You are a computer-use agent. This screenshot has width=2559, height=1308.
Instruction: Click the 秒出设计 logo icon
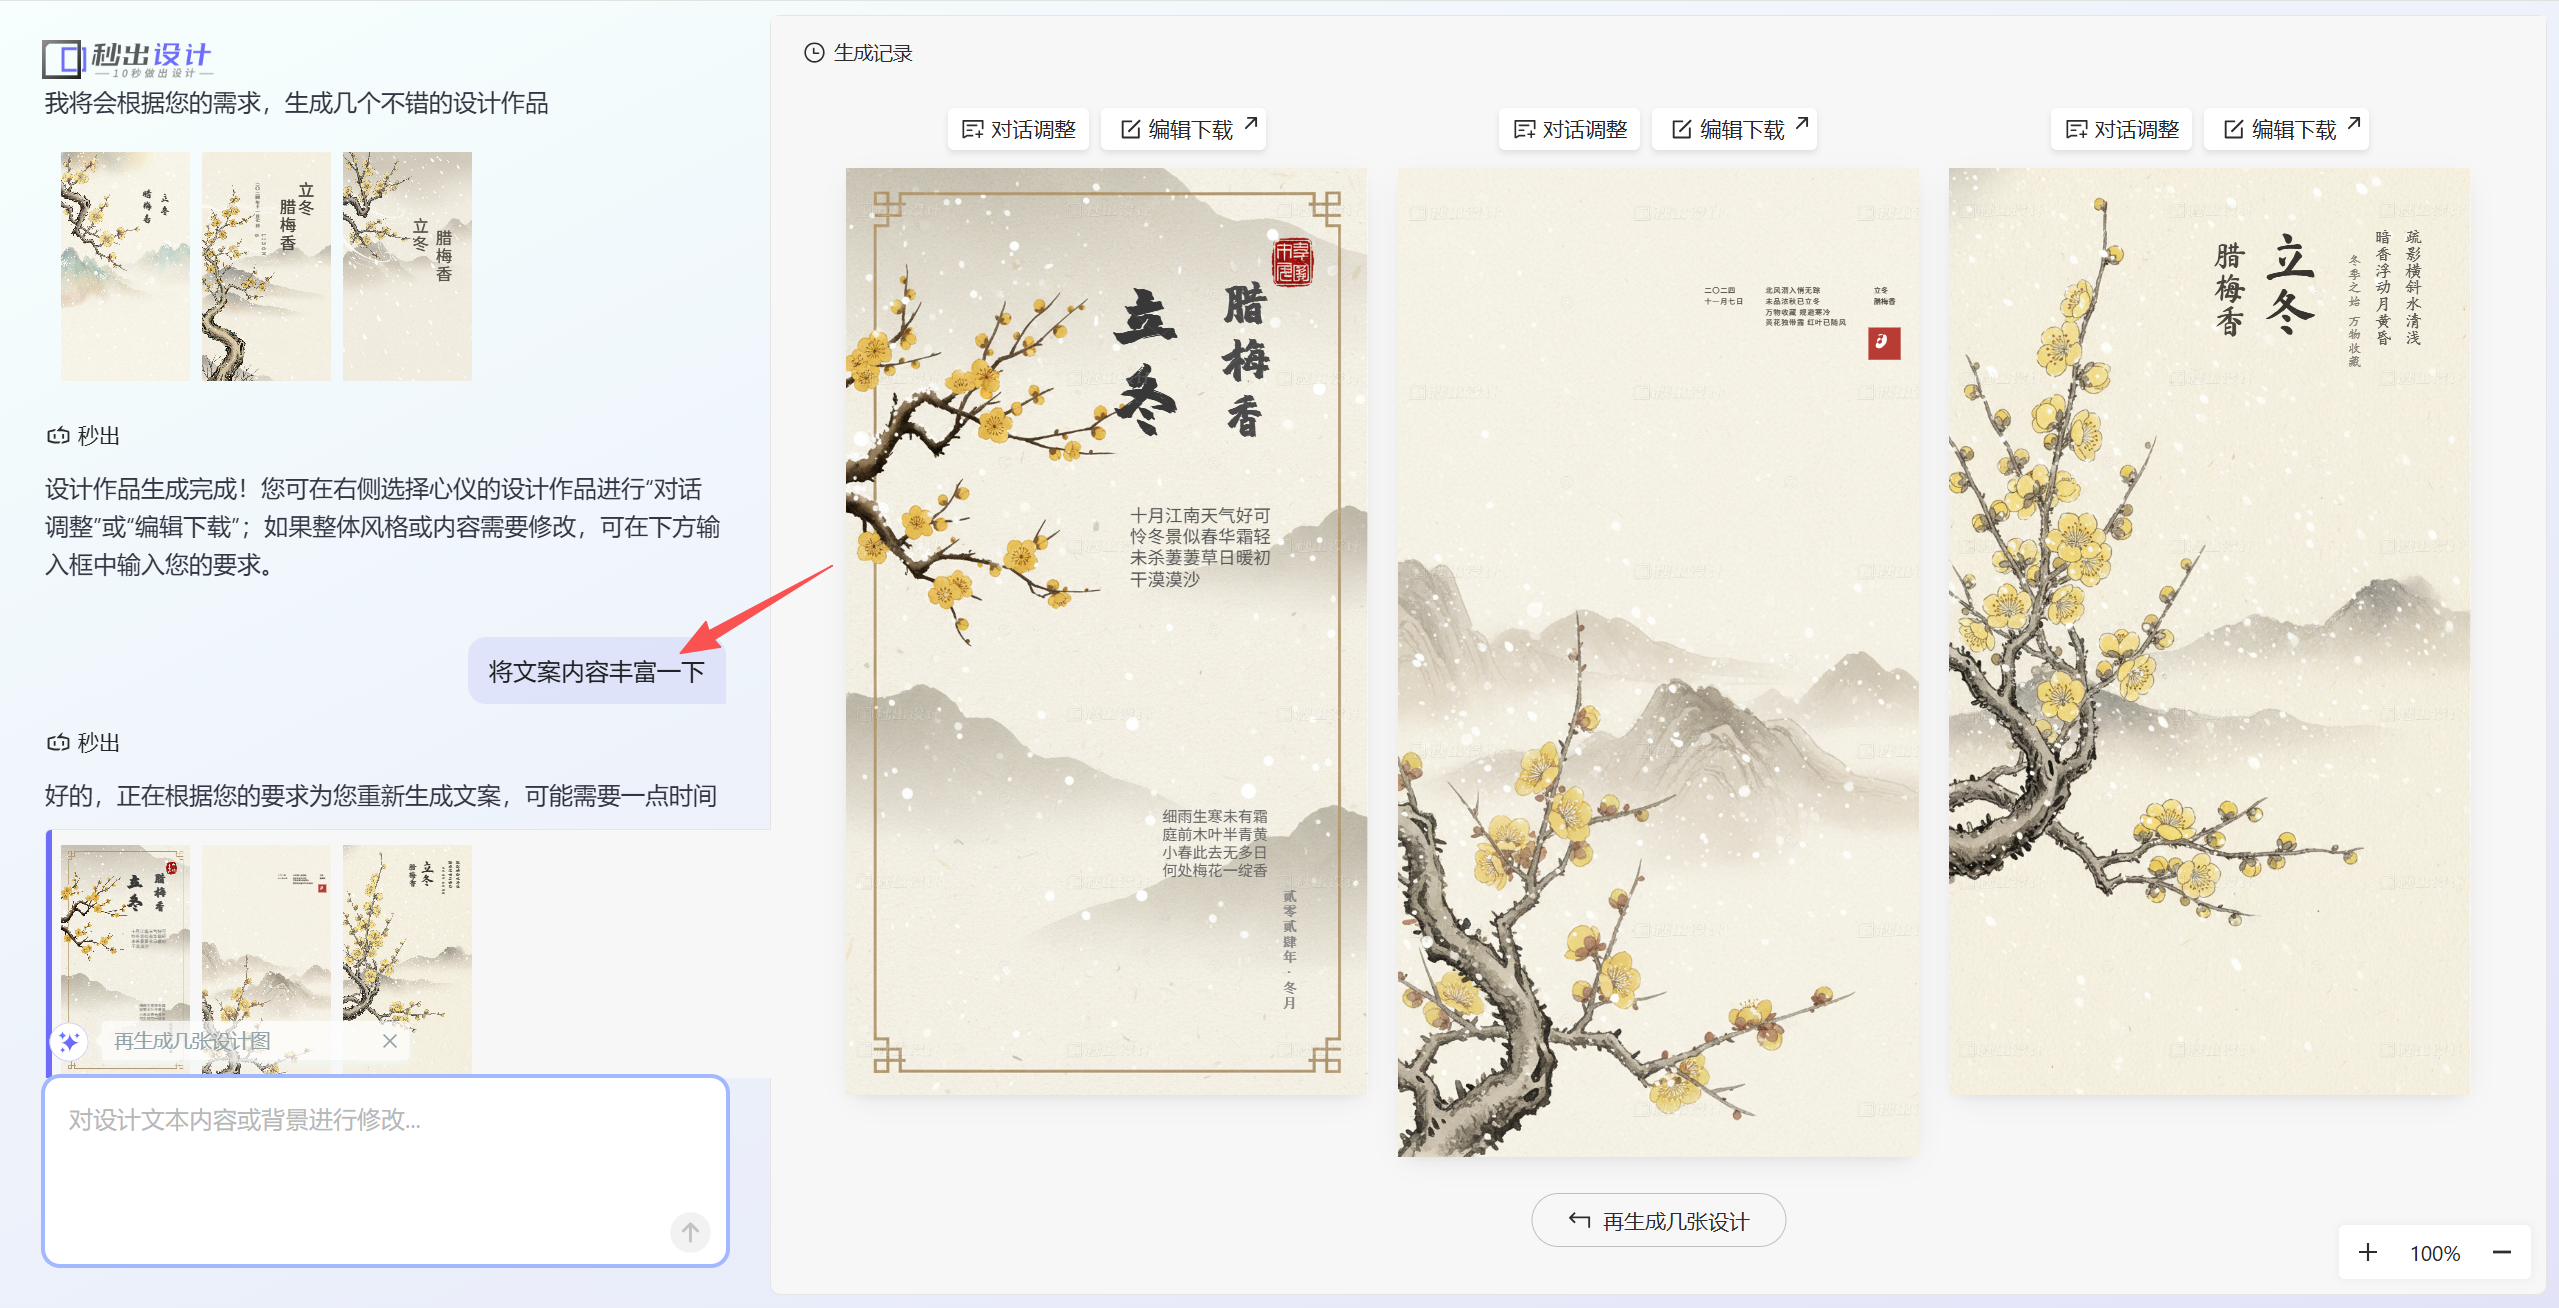click(62, 59)
